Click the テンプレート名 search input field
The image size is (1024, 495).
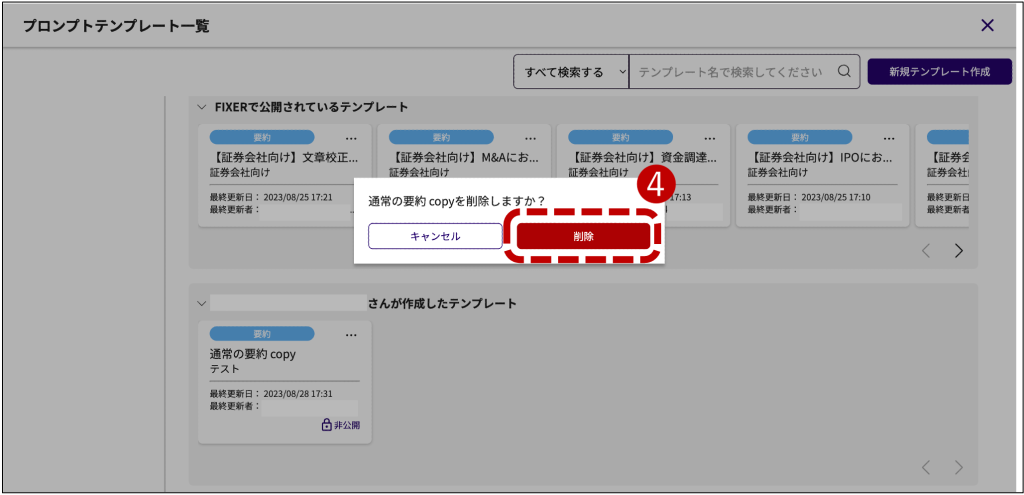(730, 72)
